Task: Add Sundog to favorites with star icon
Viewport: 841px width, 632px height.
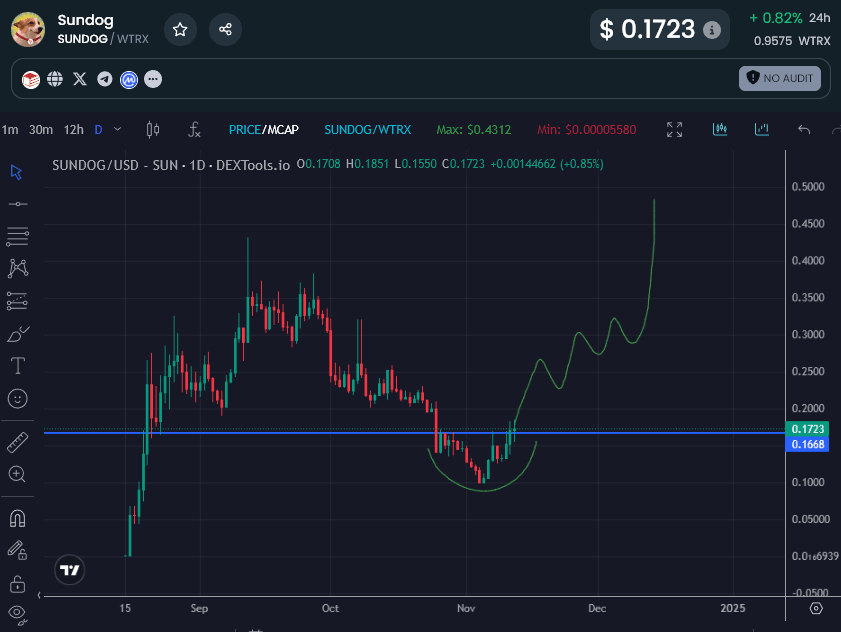Action: tap(180, 30)
